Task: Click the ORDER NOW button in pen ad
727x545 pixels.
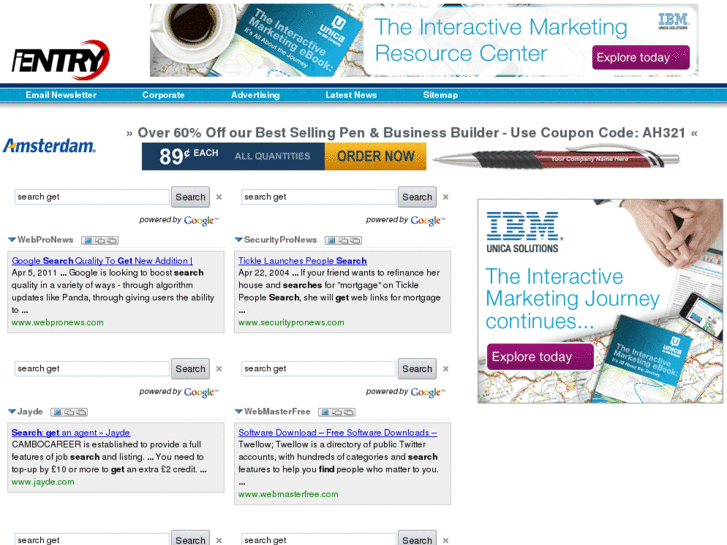Action: click(x=376, y=156)
